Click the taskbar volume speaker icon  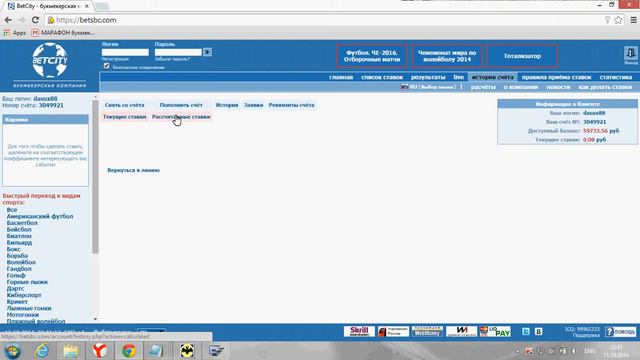[574, 351]
